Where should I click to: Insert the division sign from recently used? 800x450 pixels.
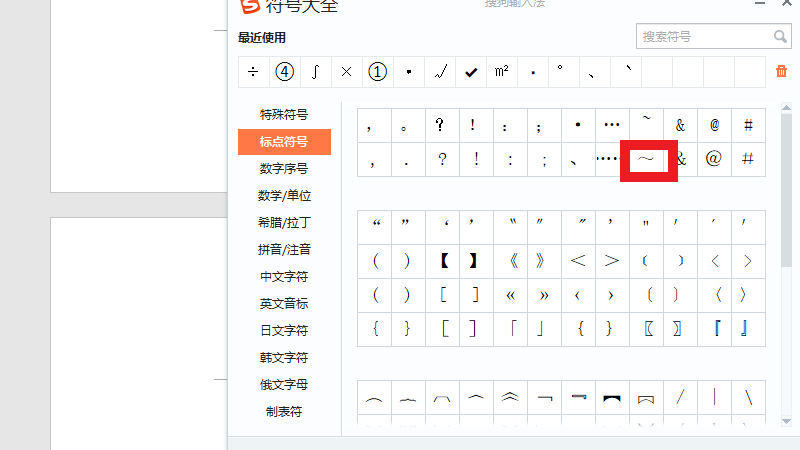point(253,72)
